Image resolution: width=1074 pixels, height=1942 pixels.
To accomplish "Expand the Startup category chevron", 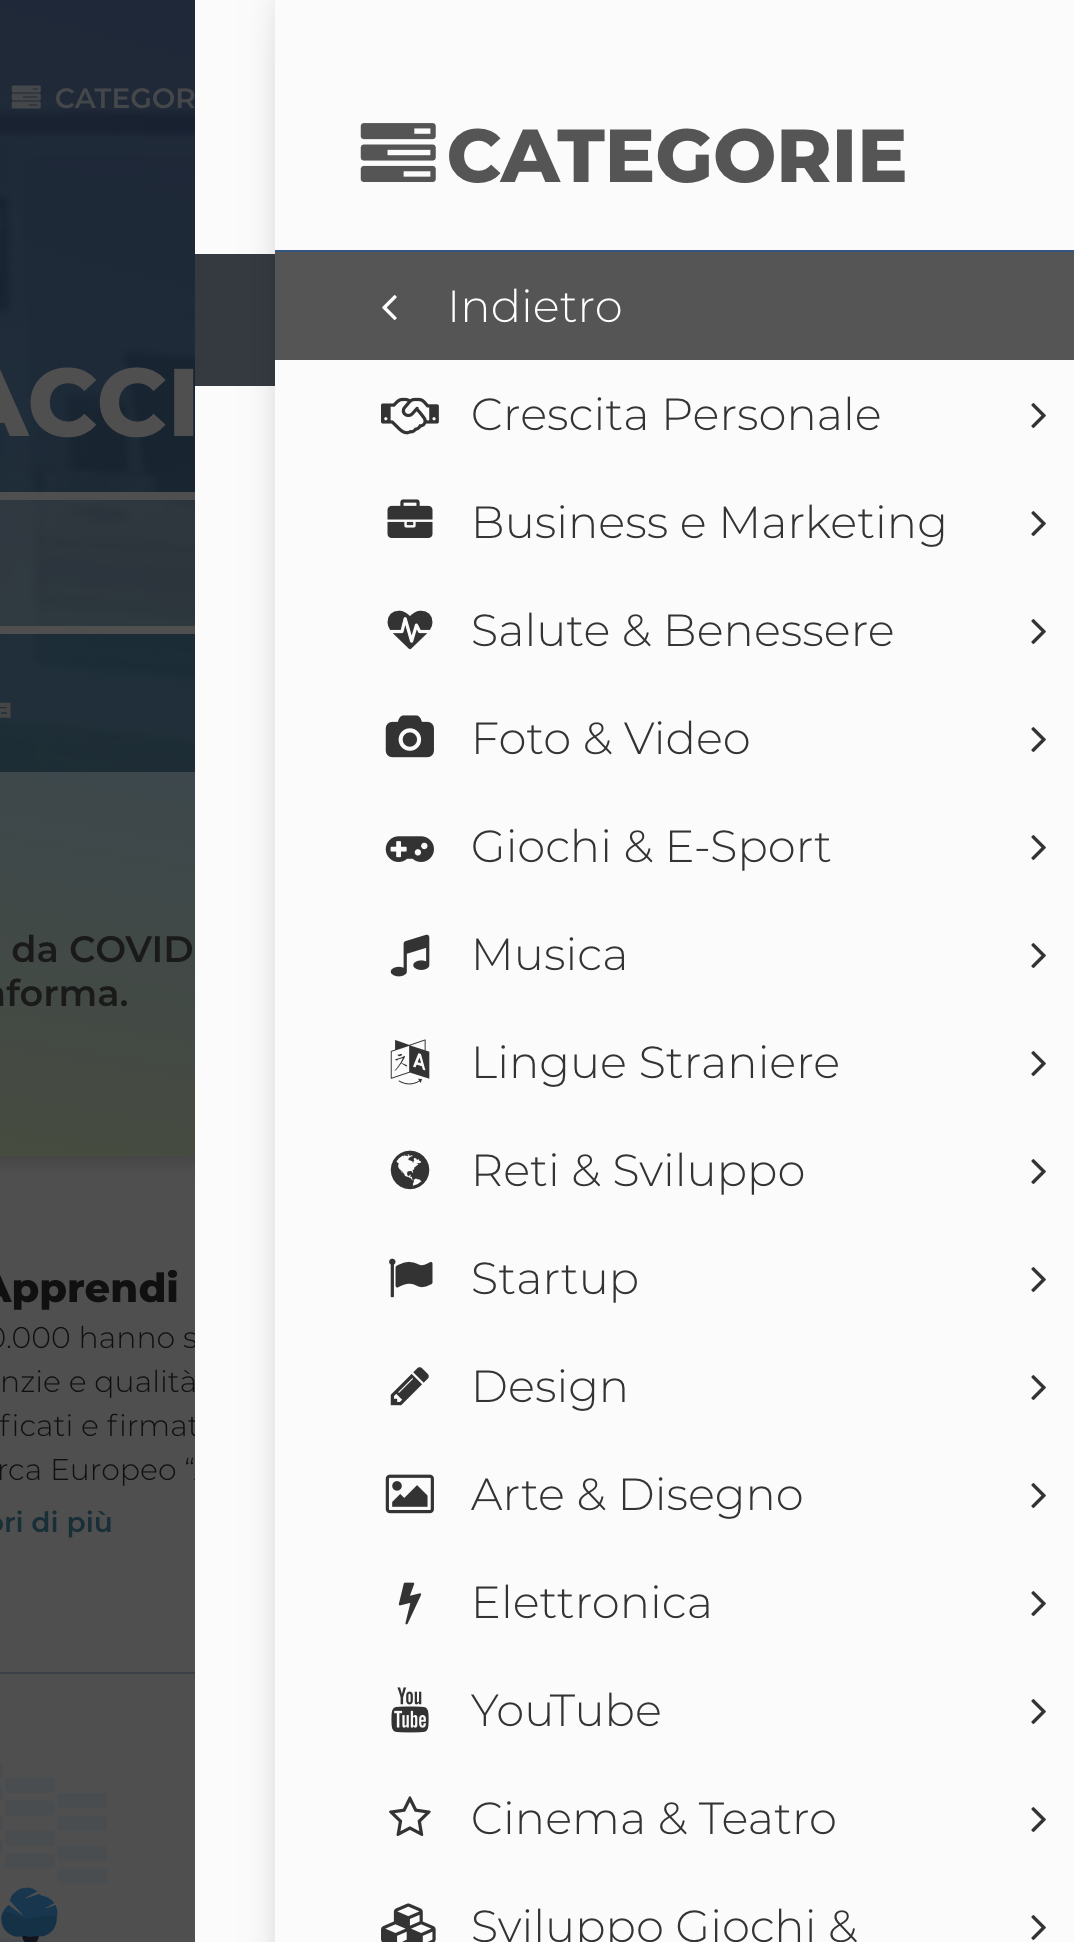I will pyautogui.click(x=1038, y=1279).
